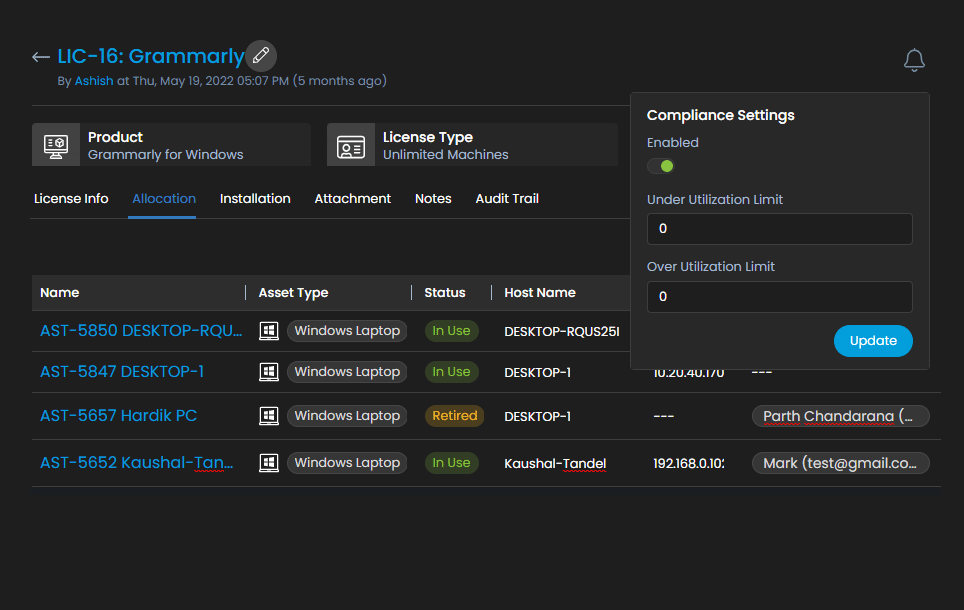Click the Windows icon in AST-5657 row
This screenshot has height=610, width=964.
[x=269, y=416]
